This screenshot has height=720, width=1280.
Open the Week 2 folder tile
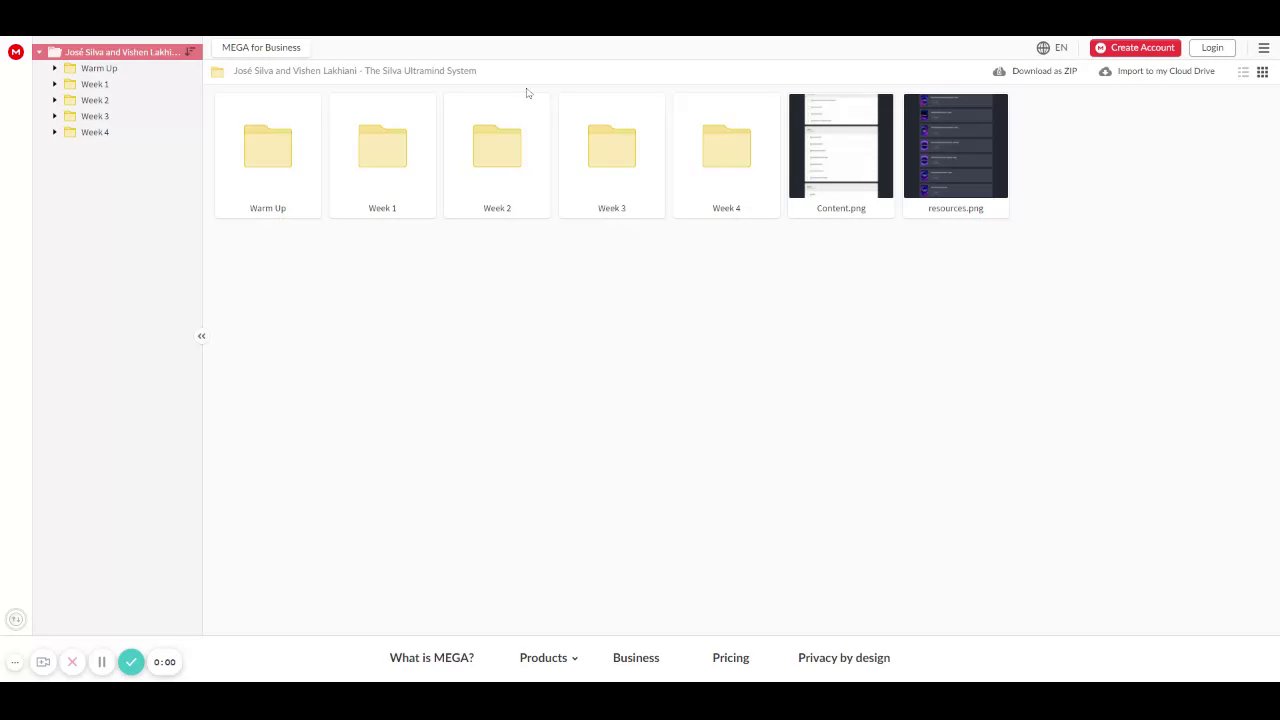click(x=497, y=155)
